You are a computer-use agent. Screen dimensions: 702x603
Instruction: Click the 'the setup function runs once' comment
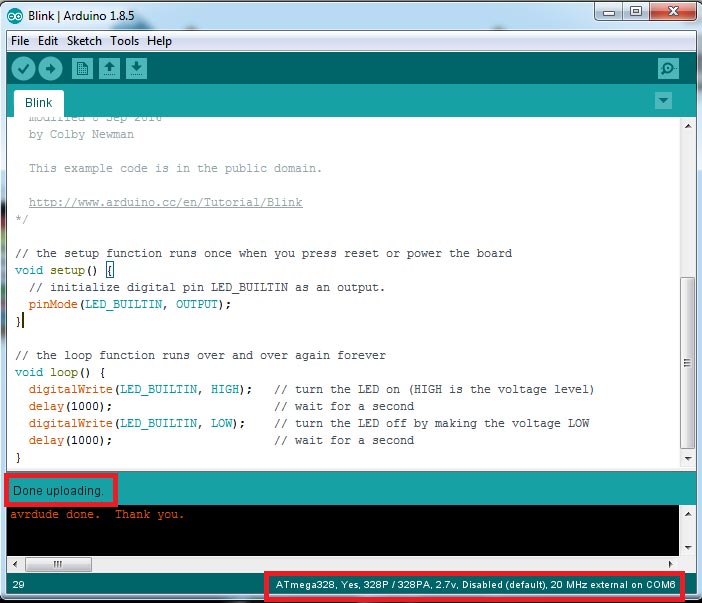[x=263, y=253]
